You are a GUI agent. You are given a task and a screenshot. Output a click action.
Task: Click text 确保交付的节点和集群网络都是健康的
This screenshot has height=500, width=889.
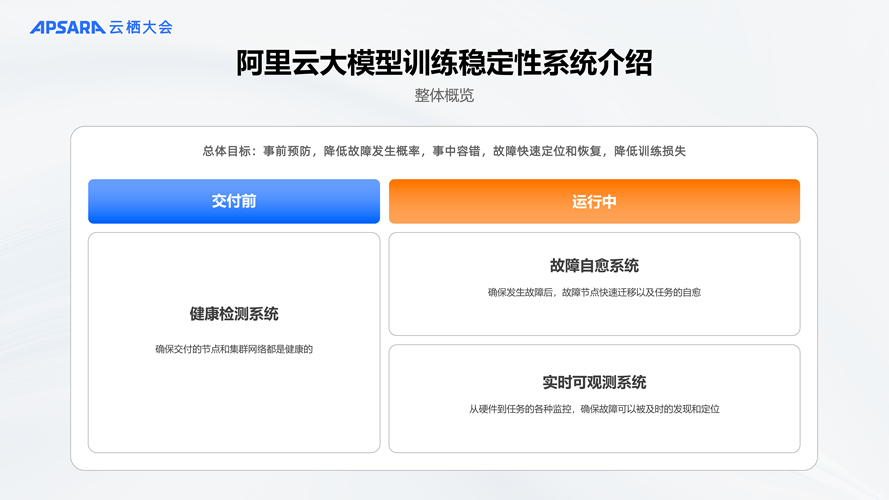(234, 349)
